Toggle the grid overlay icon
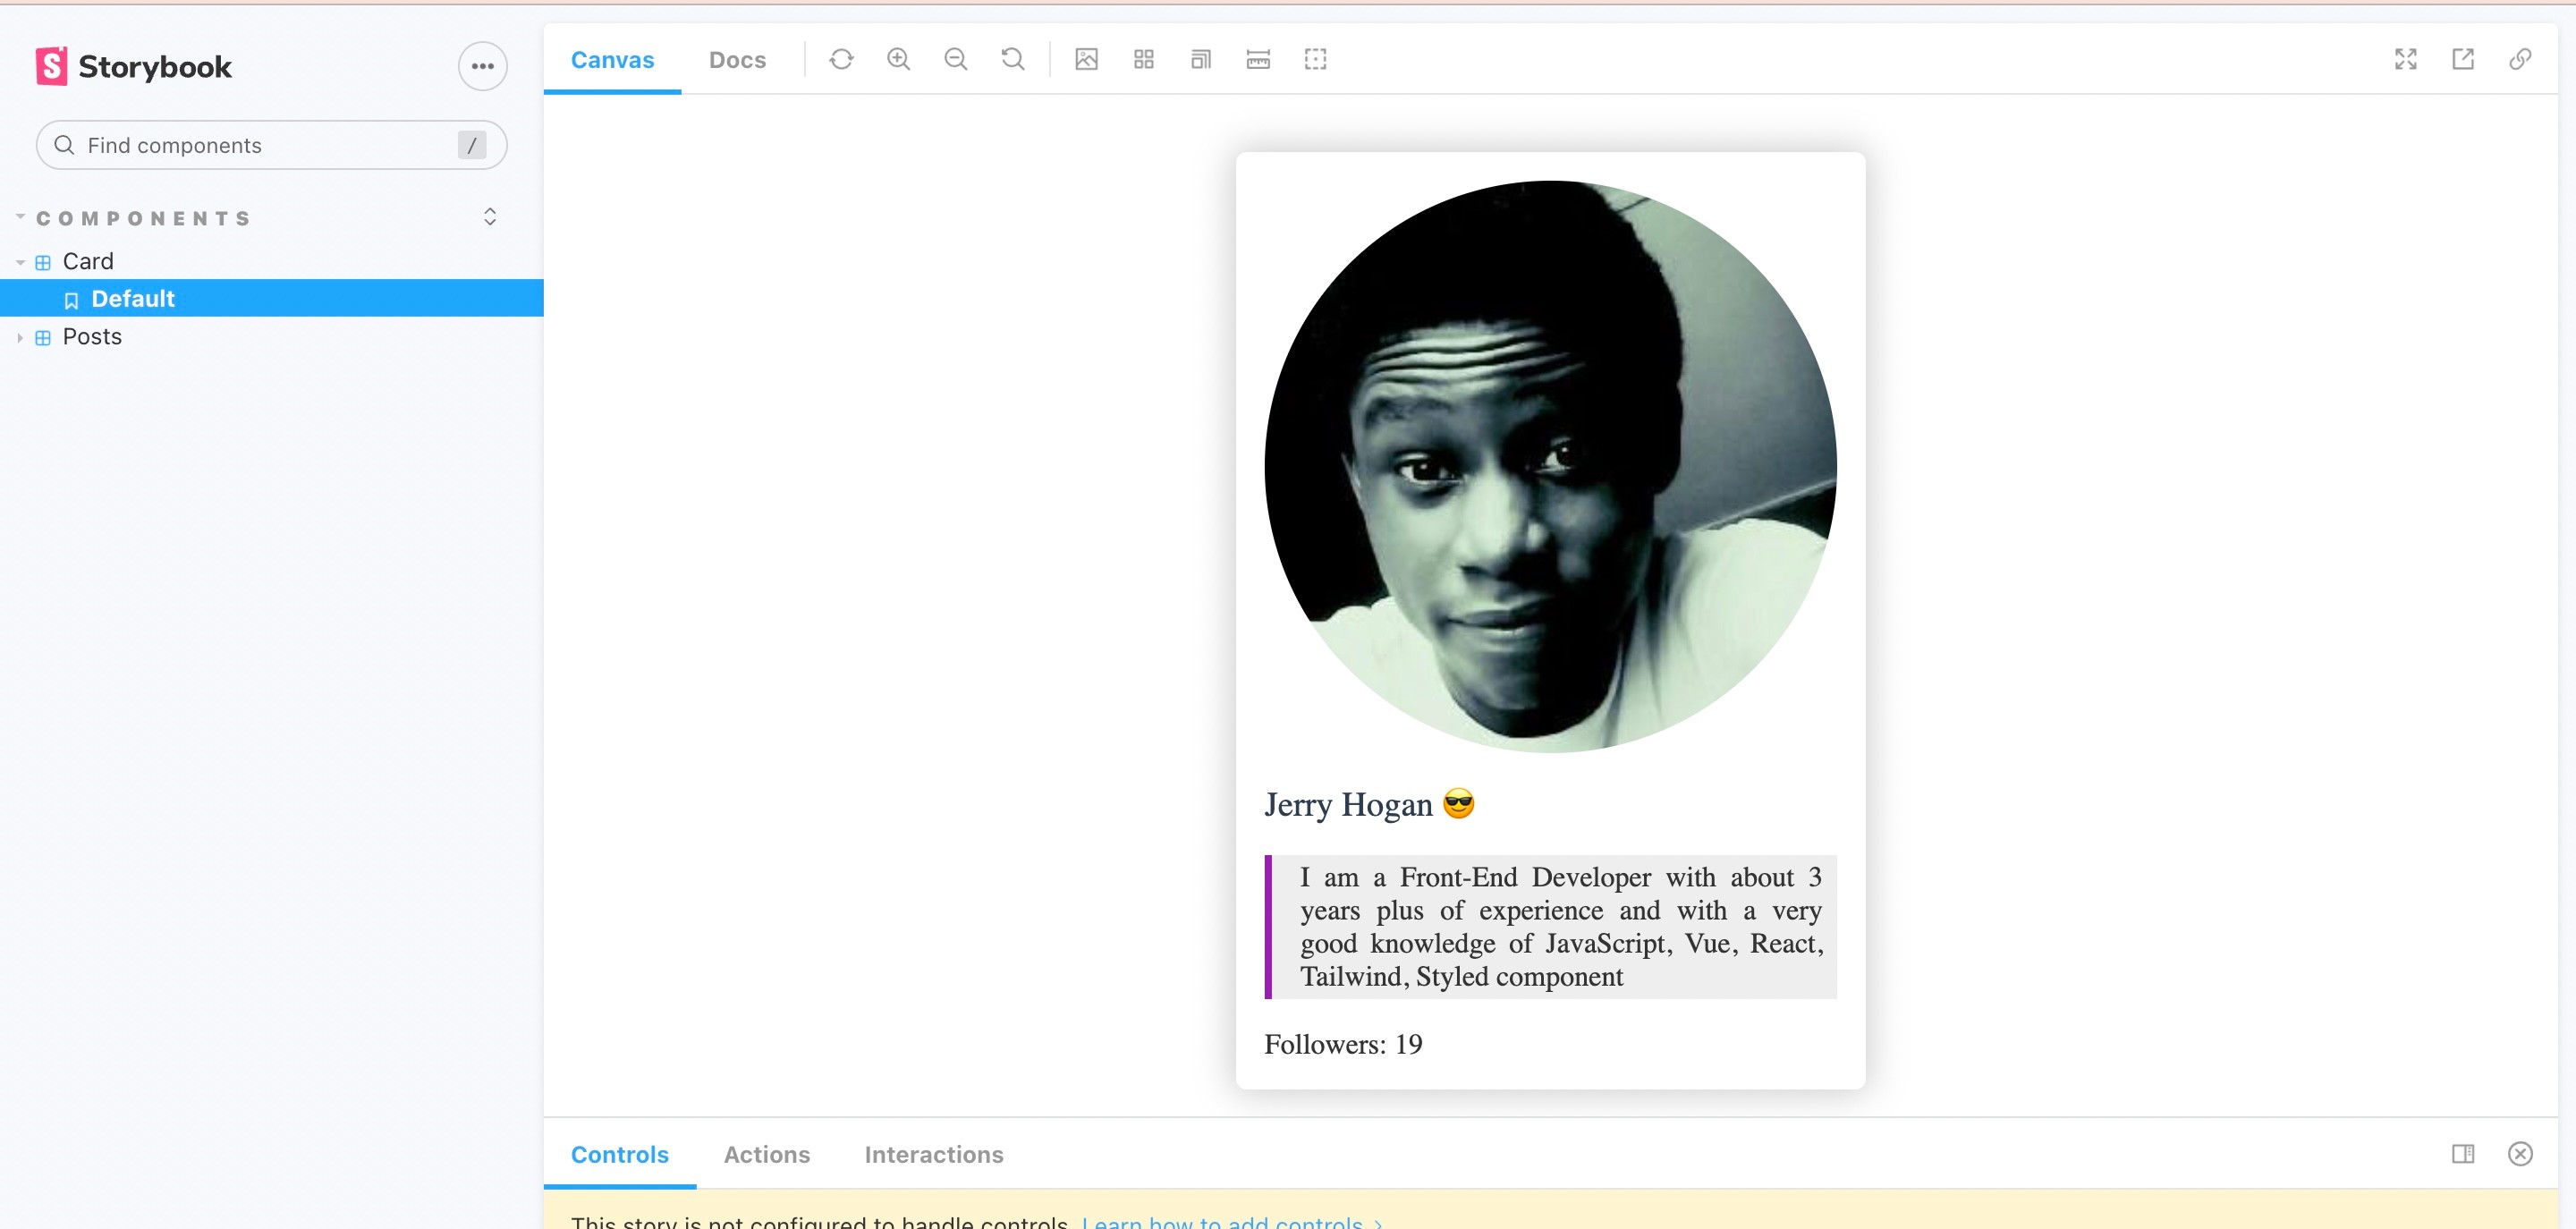The height and width of the screenshot is (1229, 2576). (x=1144, y=60)
